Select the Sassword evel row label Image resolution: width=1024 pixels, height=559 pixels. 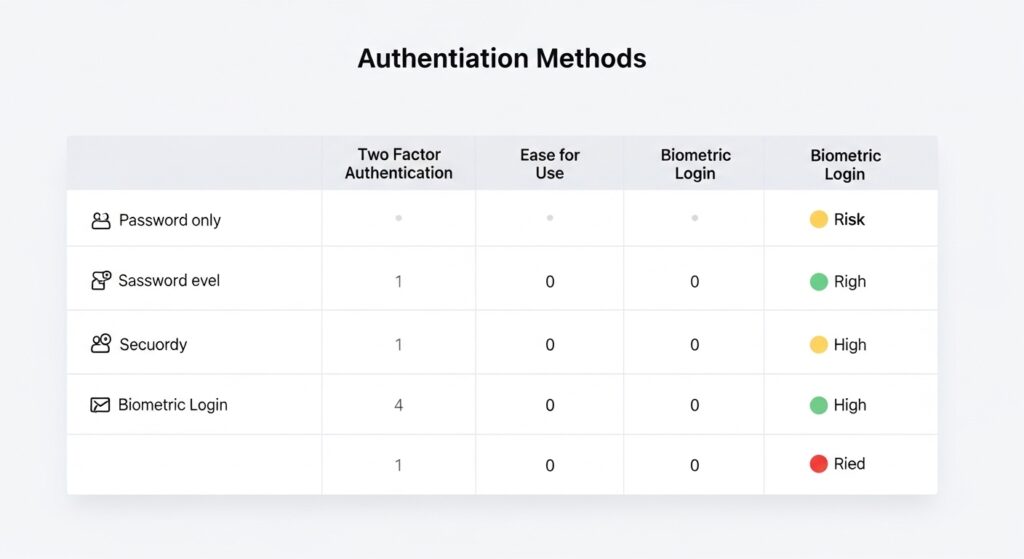tap(169, 281)
